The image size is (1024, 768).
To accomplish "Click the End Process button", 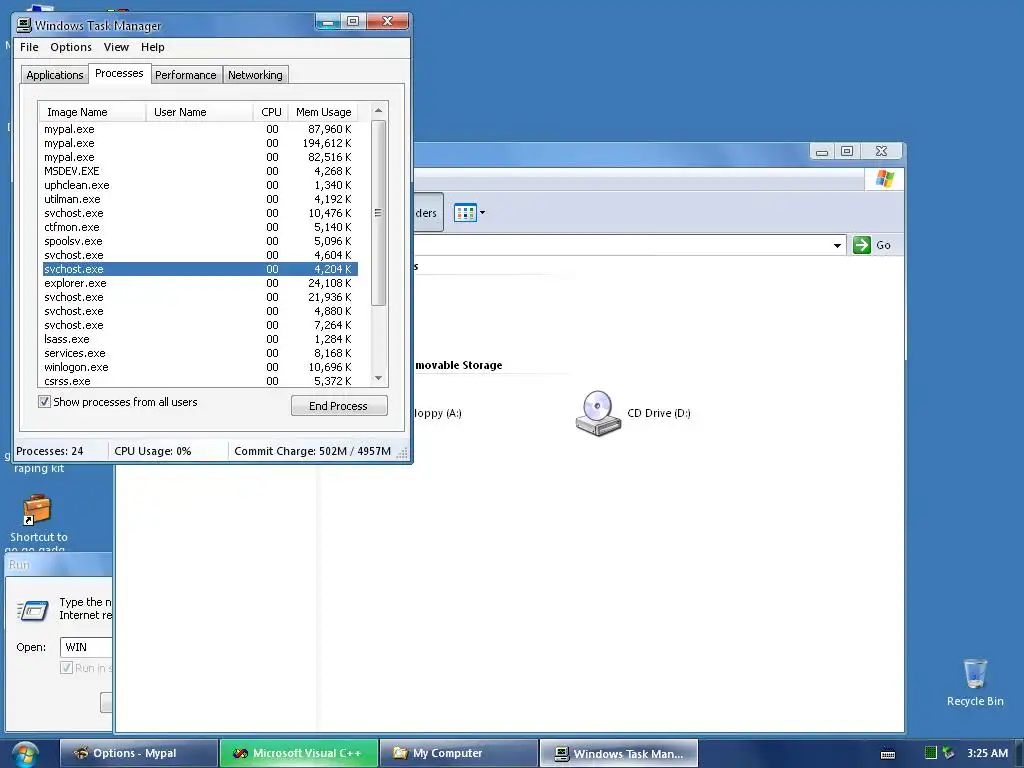I will [x=339, y=406].
